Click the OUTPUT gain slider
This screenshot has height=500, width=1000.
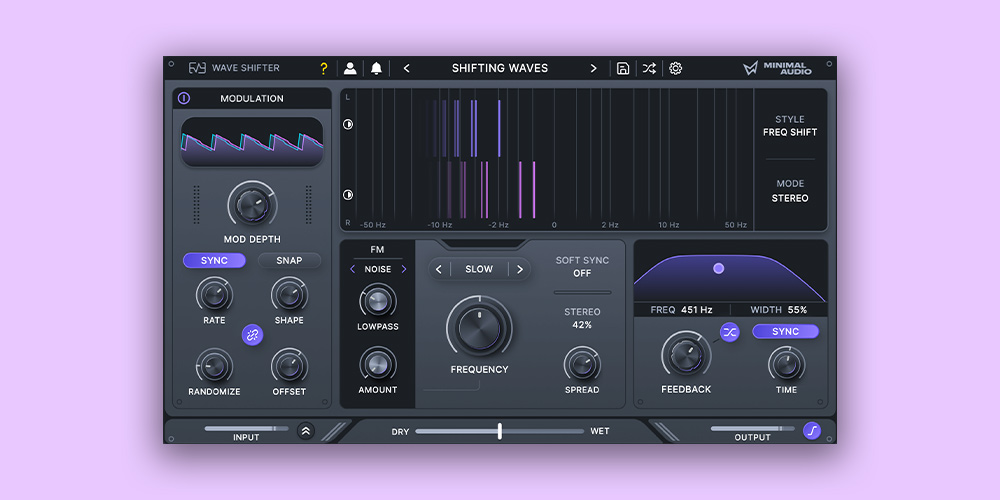click(x=753, y=429)
